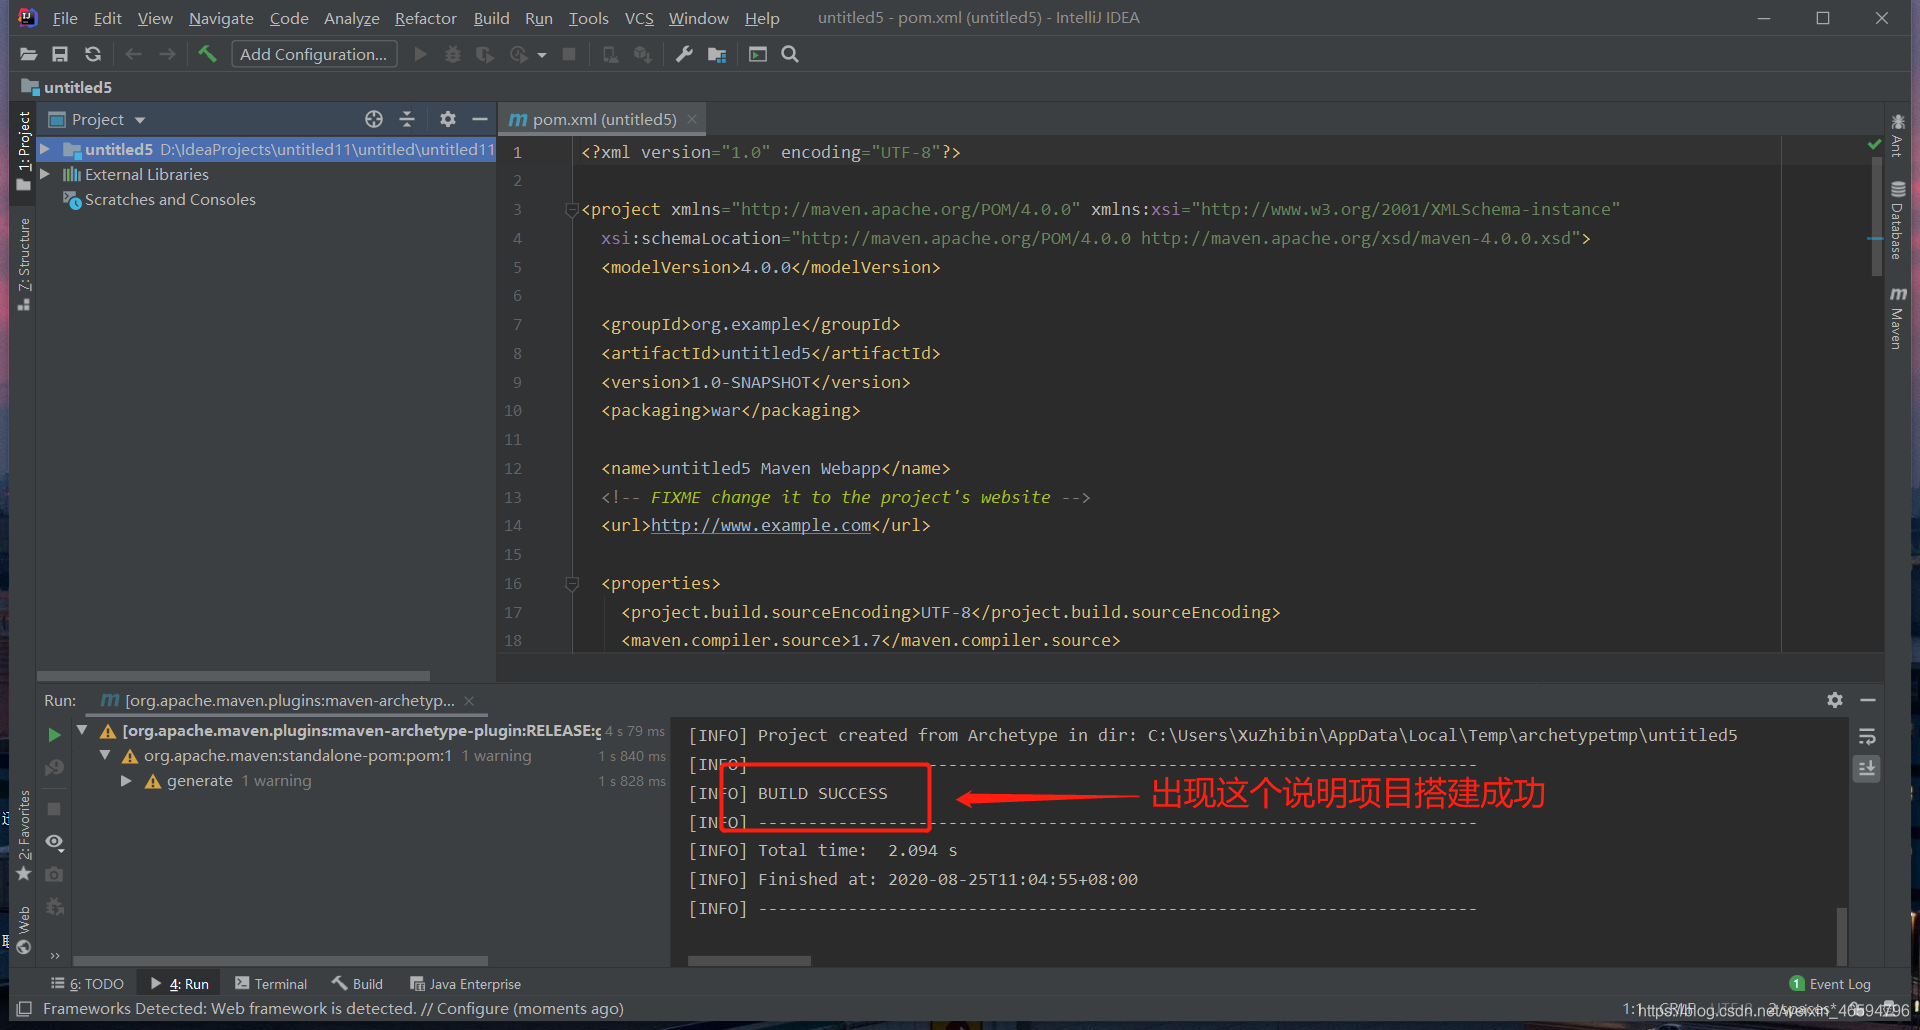The image size is (1920, 1030).
Task: Click the Forward navigation arrow
Action: coord(167,54)
